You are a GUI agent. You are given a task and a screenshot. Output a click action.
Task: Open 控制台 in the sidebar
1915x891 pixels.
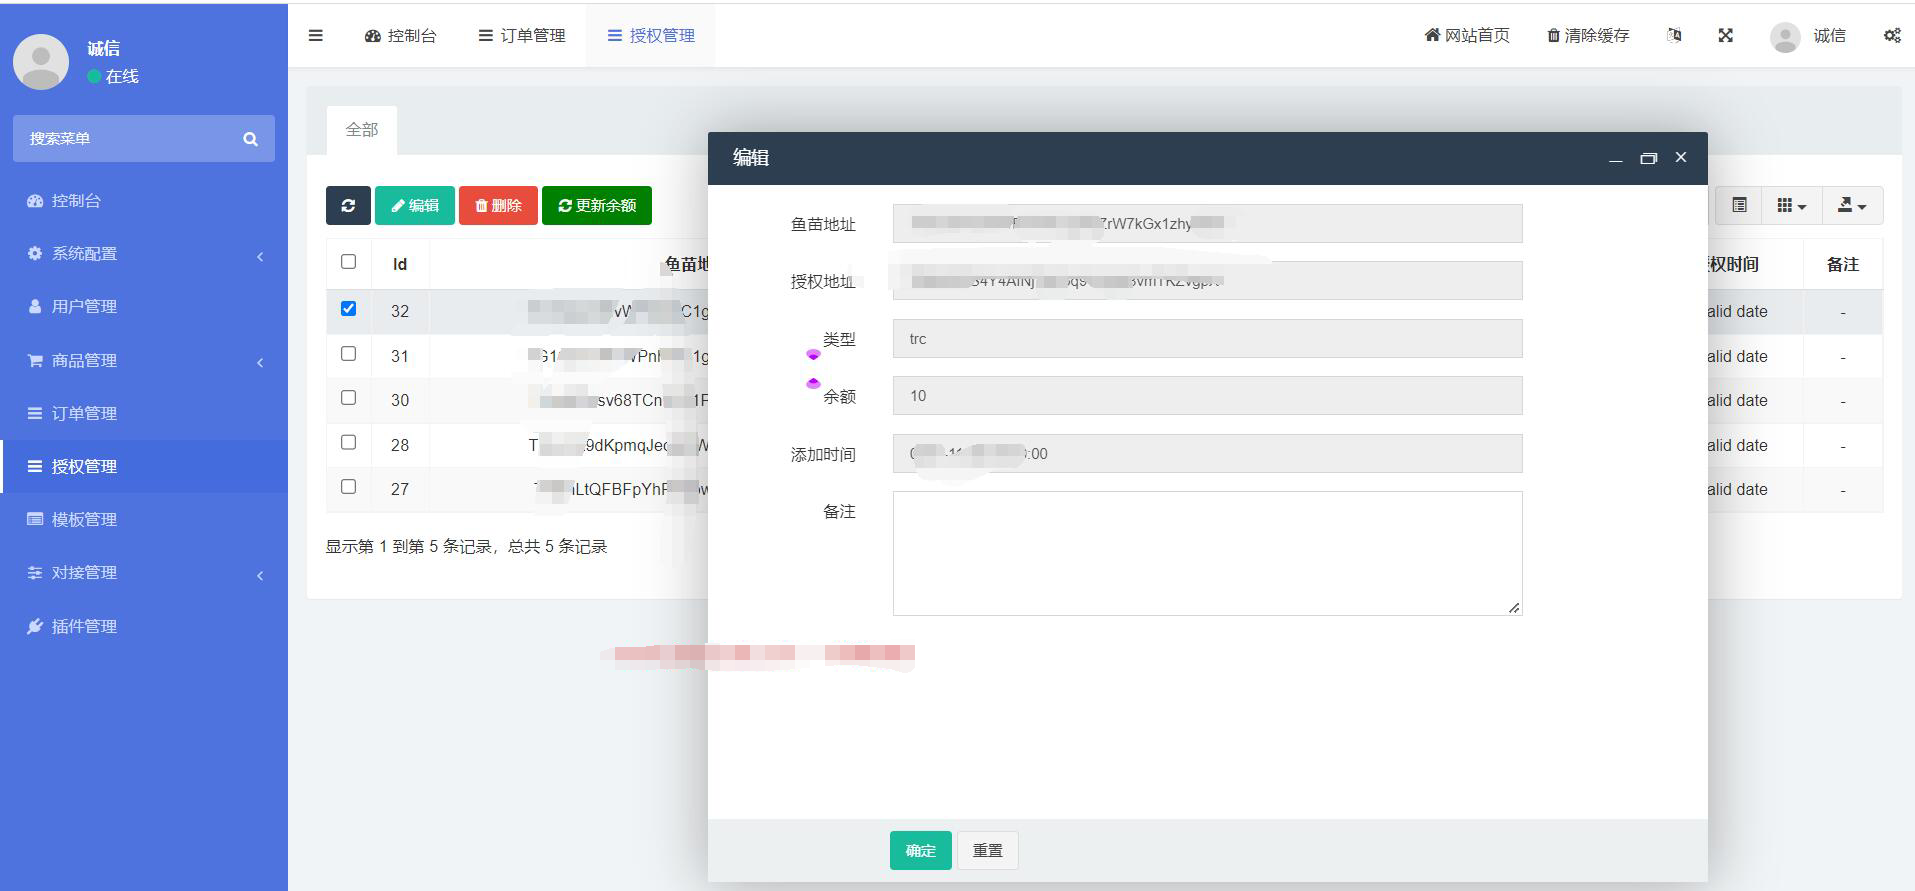pos(144,201)
